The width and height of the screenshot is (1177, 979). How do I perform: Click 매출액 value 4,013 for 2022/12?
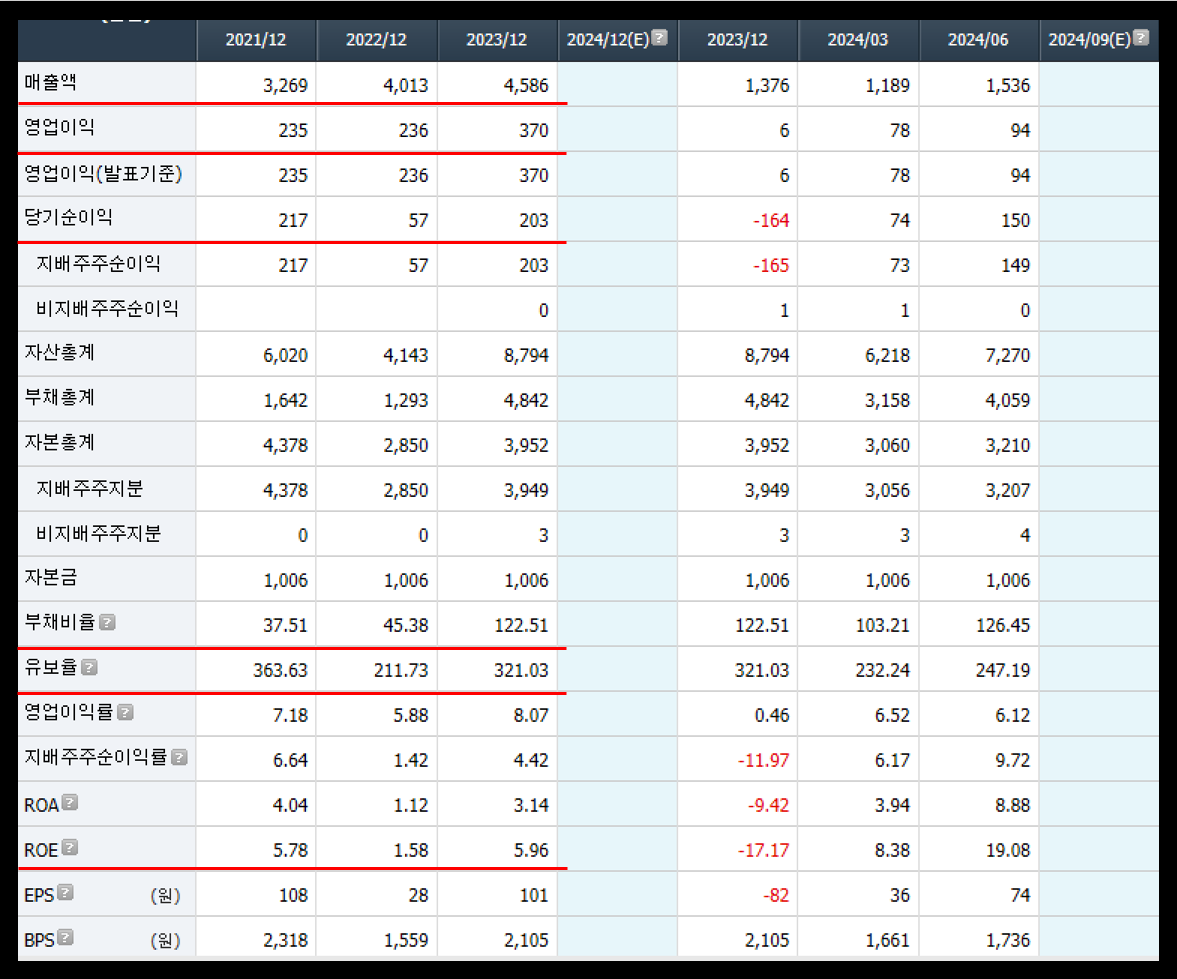click(x=405, y=86)
